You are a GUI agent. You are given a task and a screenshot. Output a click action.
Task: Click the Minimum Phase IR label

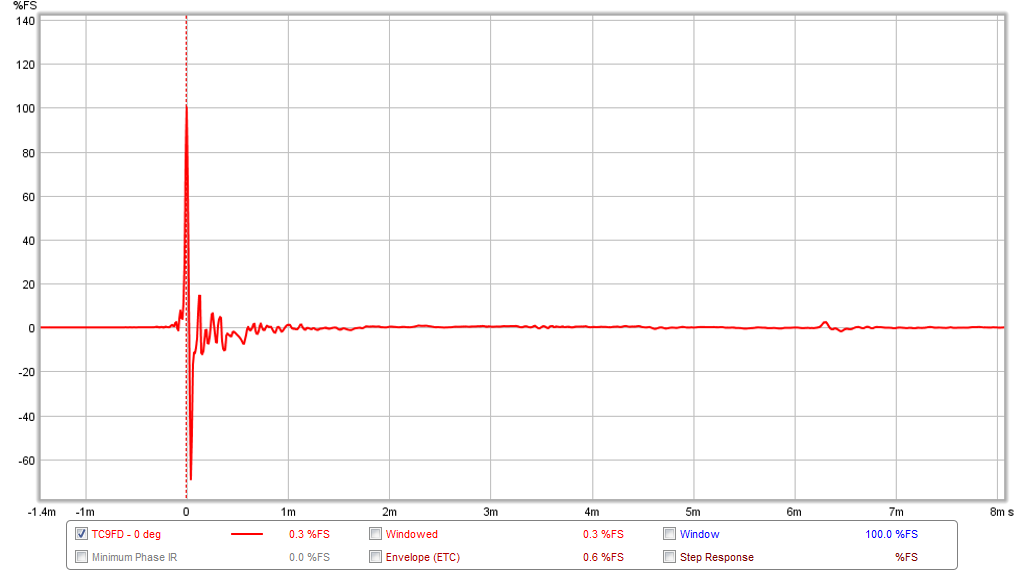point(134,557)
